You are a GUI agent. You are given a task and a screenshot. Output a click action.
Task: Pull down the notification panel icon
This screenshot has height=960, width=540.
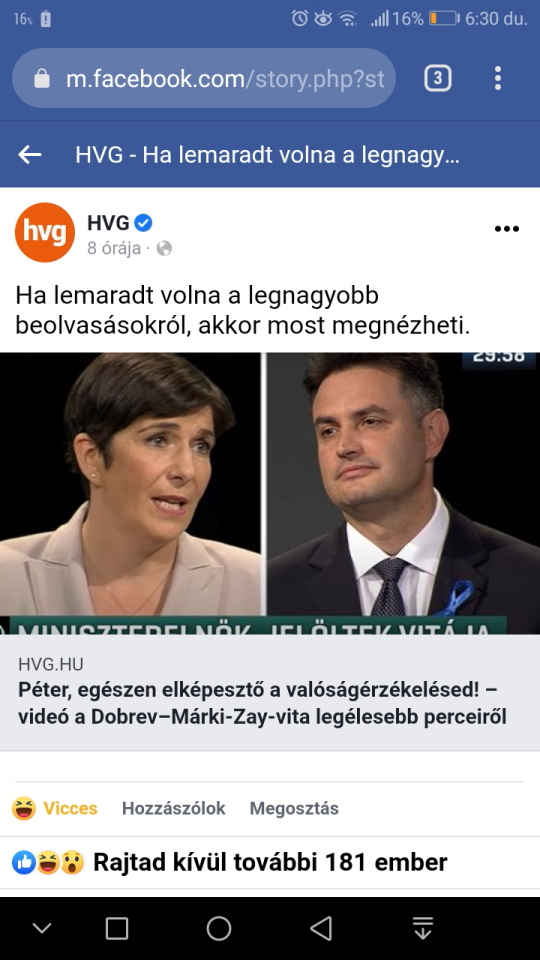point(422,928)
